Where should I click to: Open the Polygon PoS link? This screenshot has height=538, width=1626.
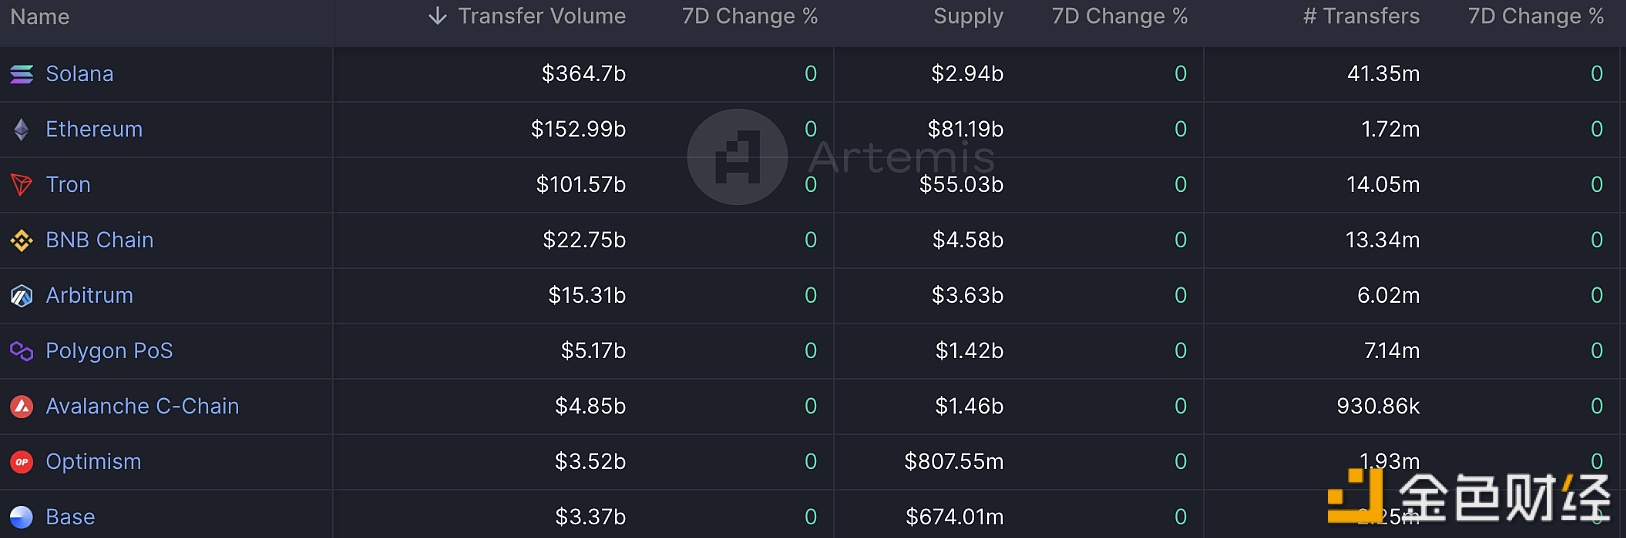pos(109,351)
